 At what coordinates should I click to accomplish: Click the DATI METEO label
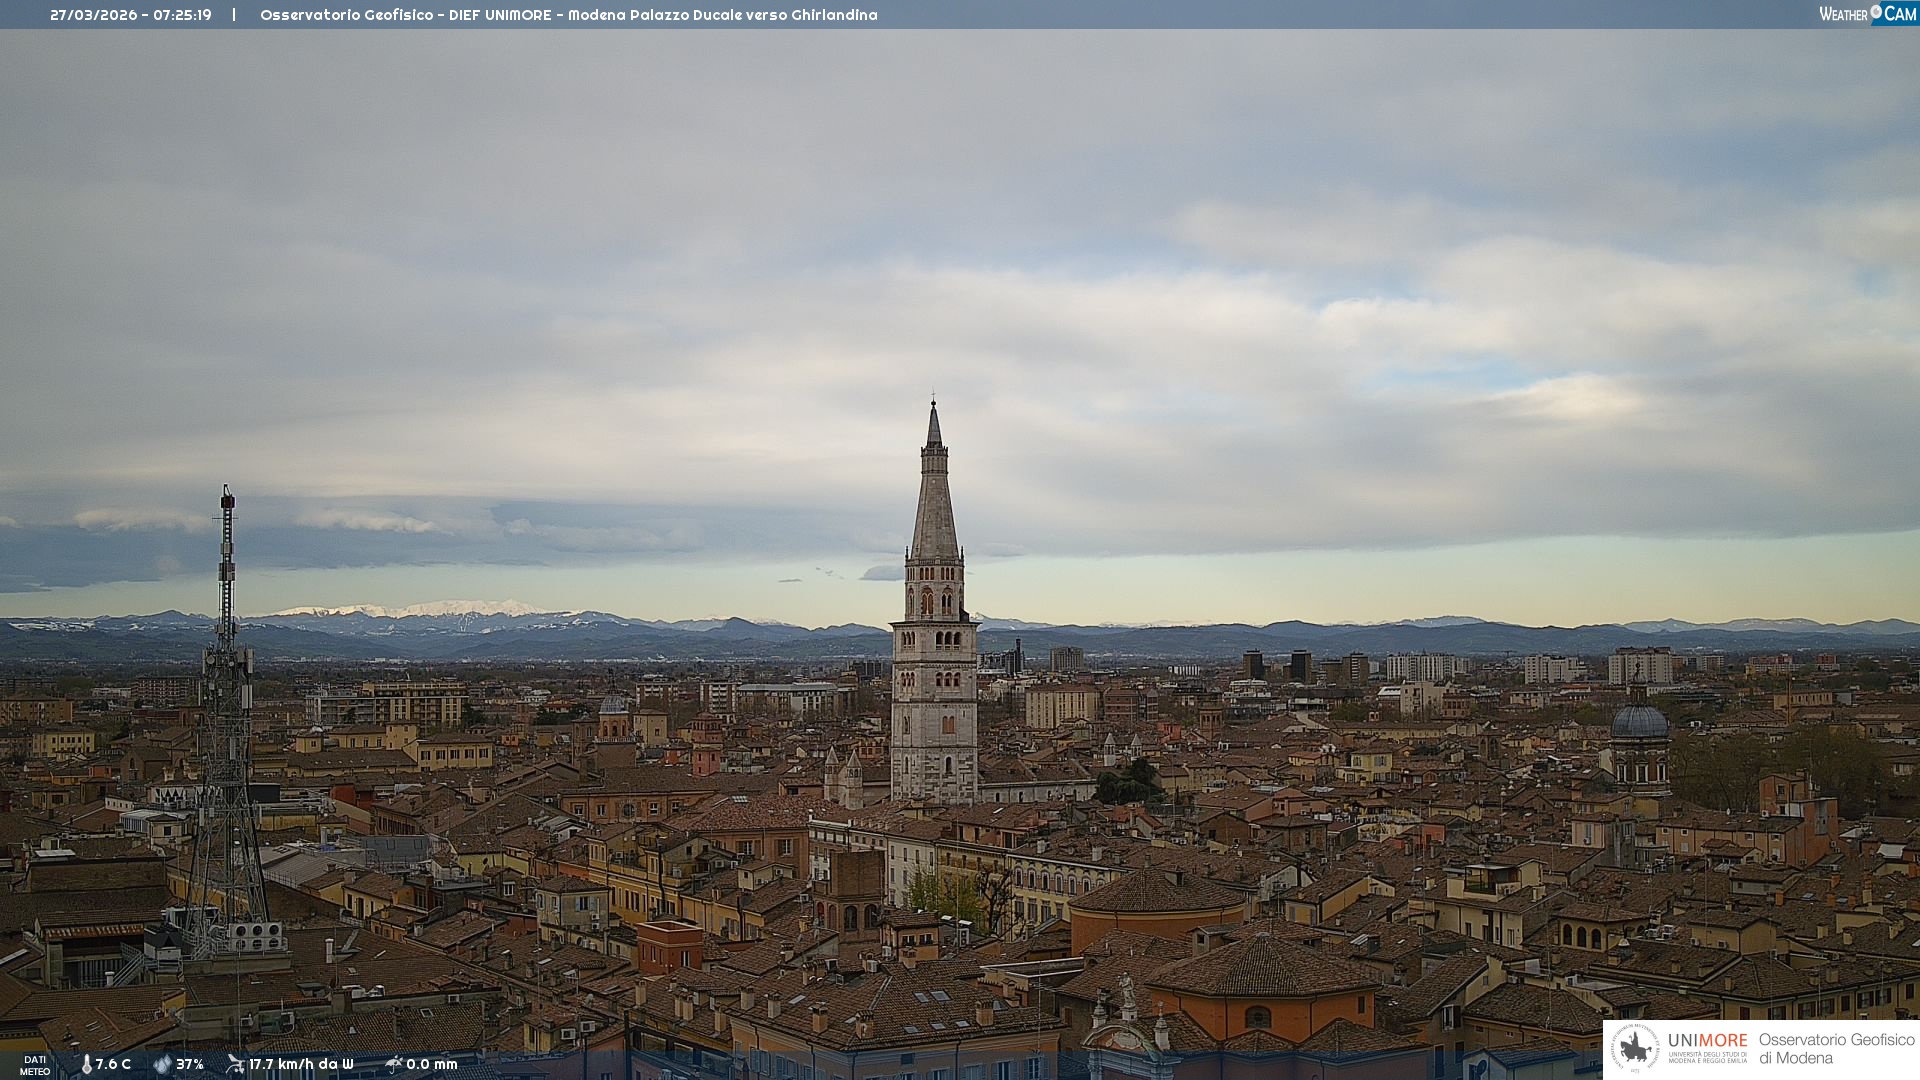click(x=35, y=1065)
